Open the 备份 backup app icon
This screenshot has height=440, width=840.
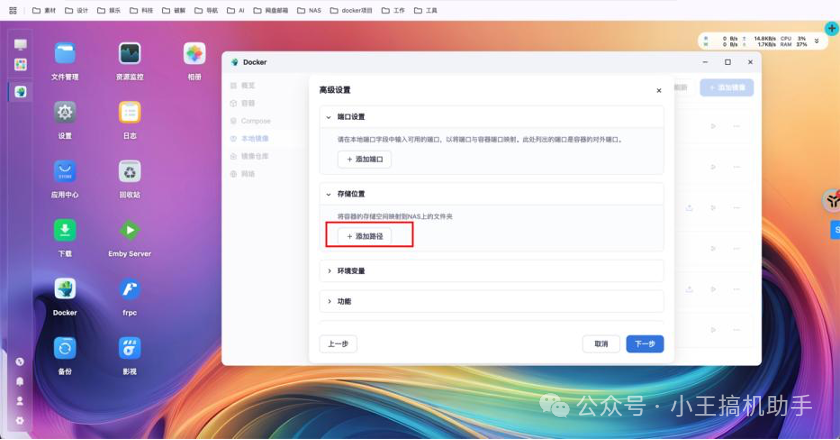pos(65,348)
